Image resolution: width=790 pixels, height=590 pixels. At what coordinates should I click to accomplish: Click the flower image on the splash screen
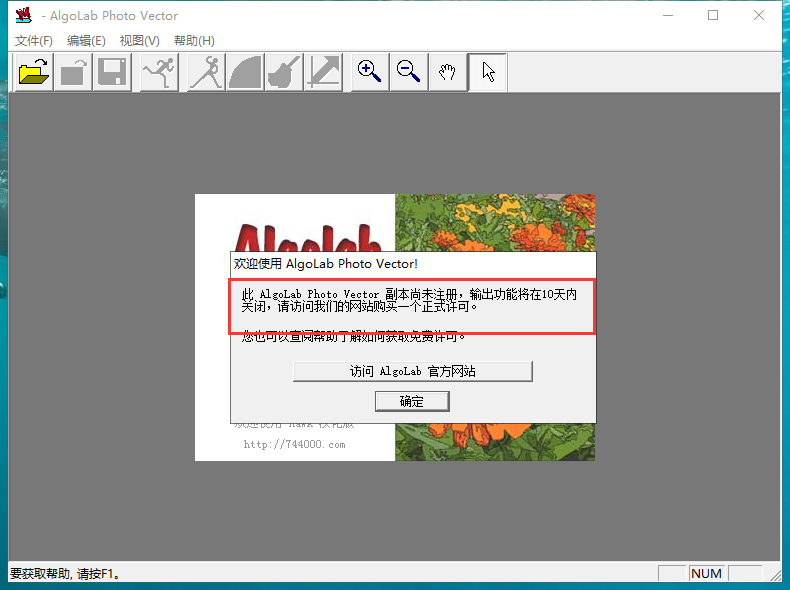[x=495, y=222]
